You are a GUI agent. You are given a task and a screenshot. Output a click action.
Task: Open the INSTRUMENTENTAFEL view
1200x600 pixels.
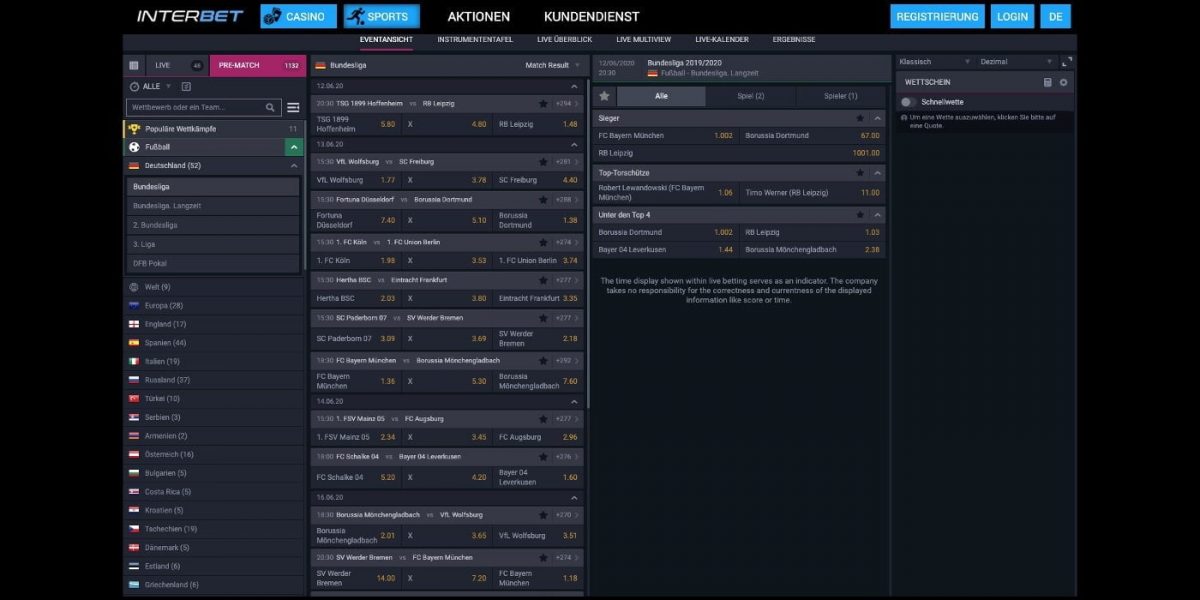click(x=475, y=40)
